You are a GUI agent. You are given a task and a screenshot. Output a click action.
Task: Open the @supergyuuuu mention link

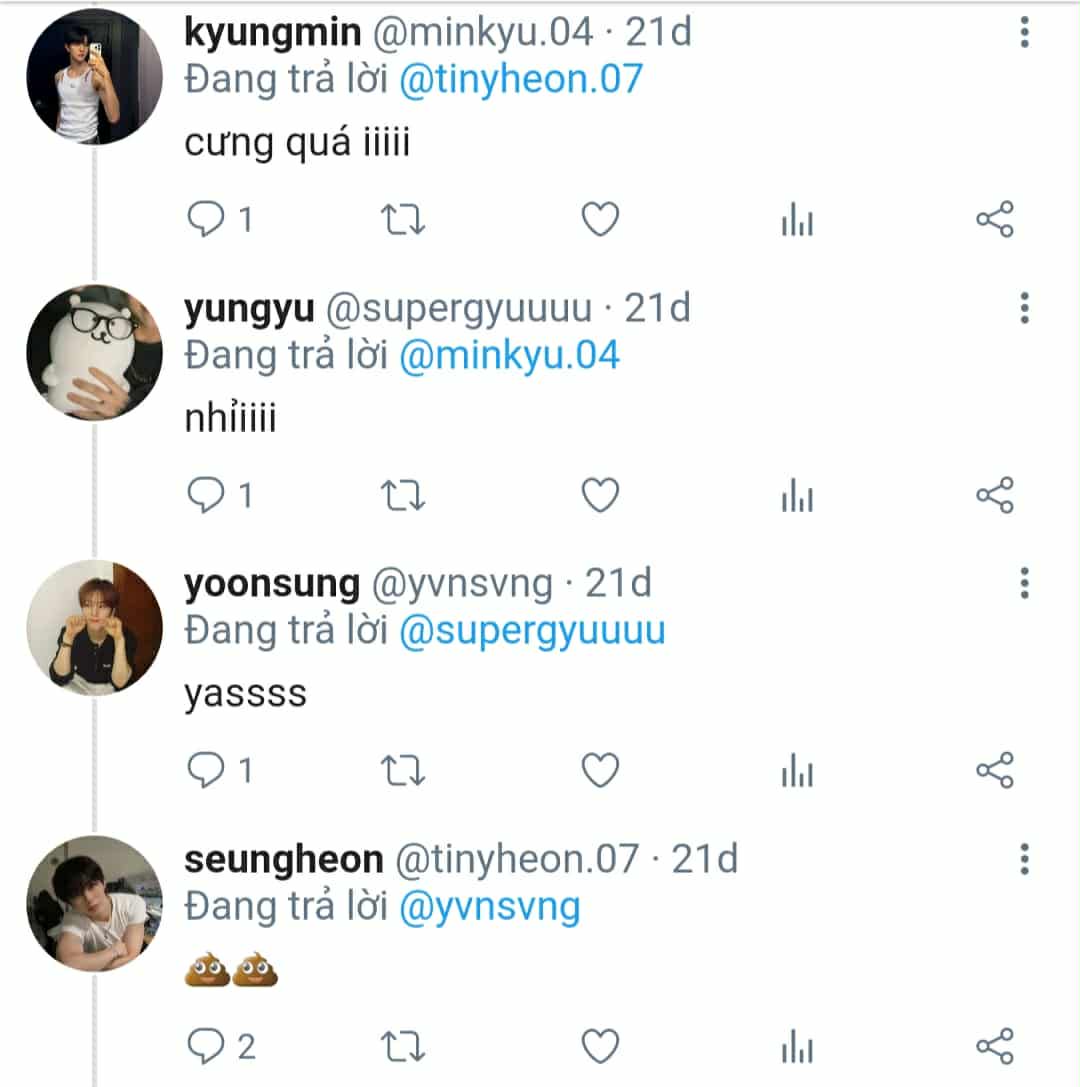click(532, 631)
